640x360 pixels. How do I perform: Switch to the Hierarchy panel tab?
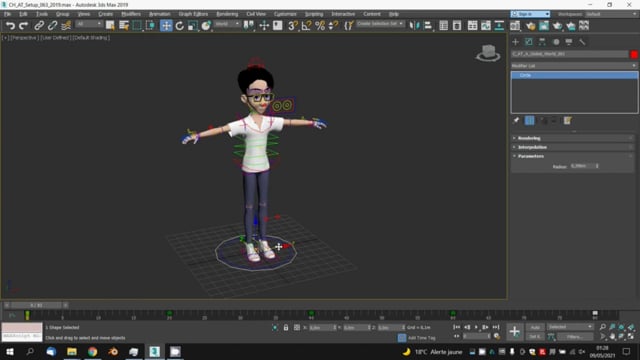pyautogui.click(x=542, y=42)
